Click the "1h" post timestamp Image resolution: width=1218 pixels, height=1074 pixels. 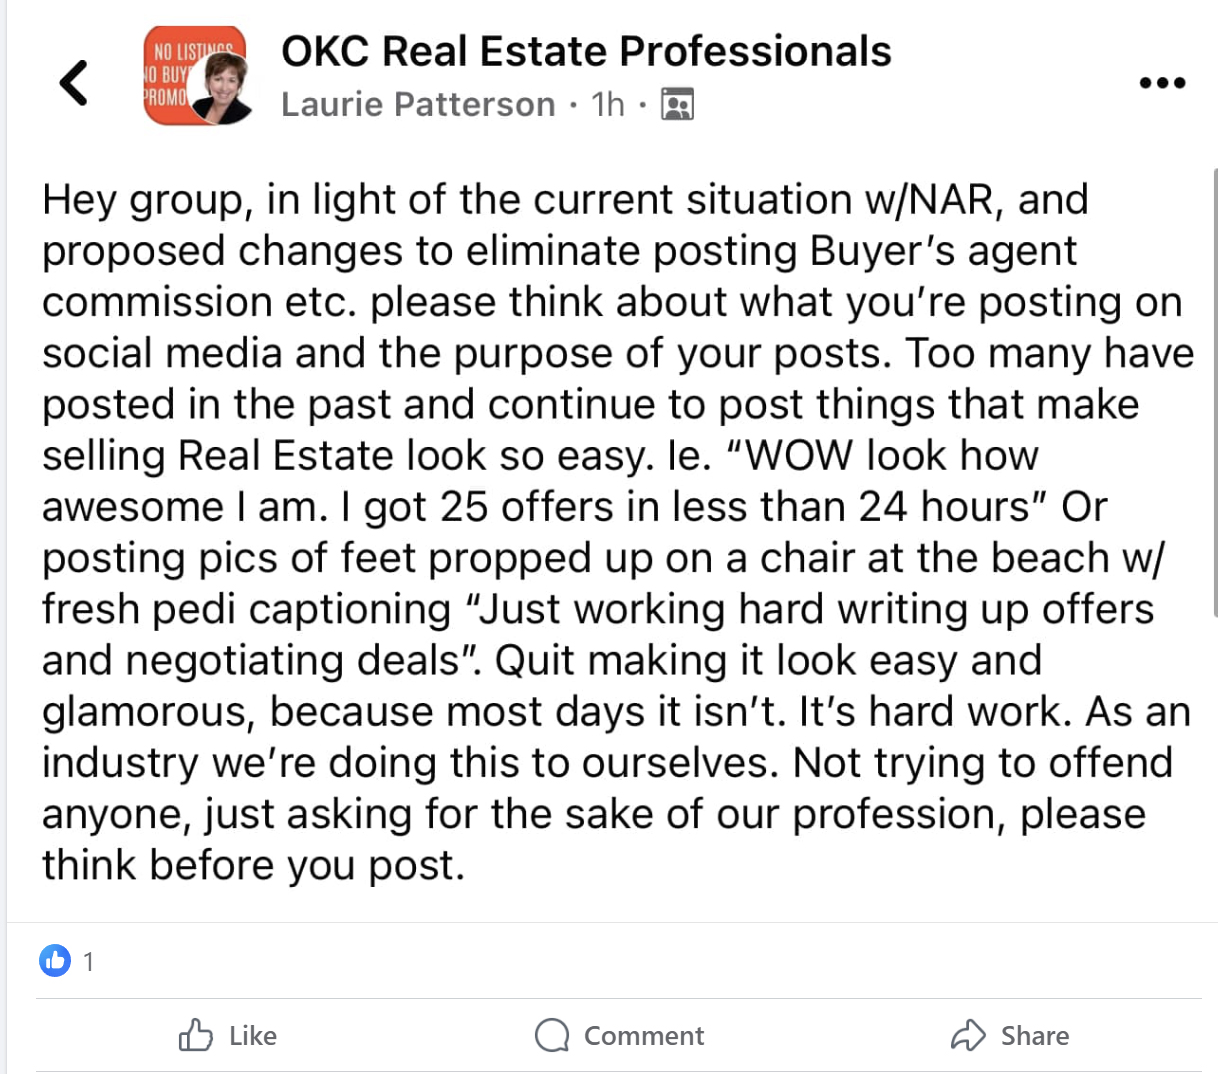(x=608, y=104)
